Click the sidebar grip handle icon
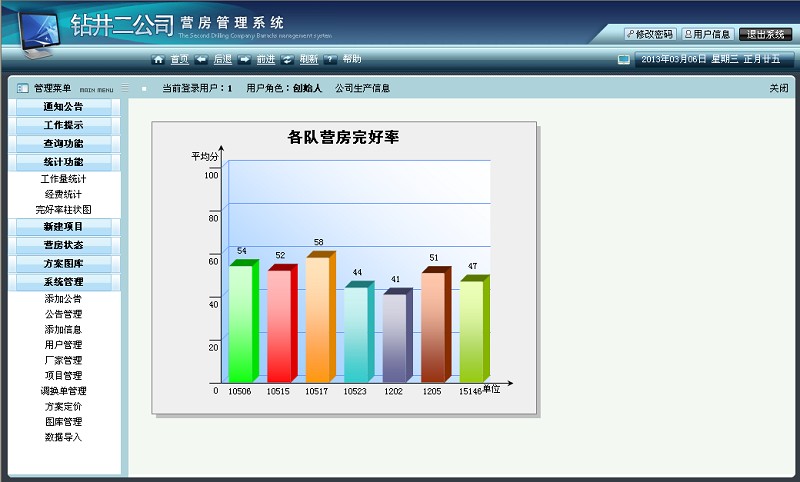The image size is (800, 482). point(125,88)
